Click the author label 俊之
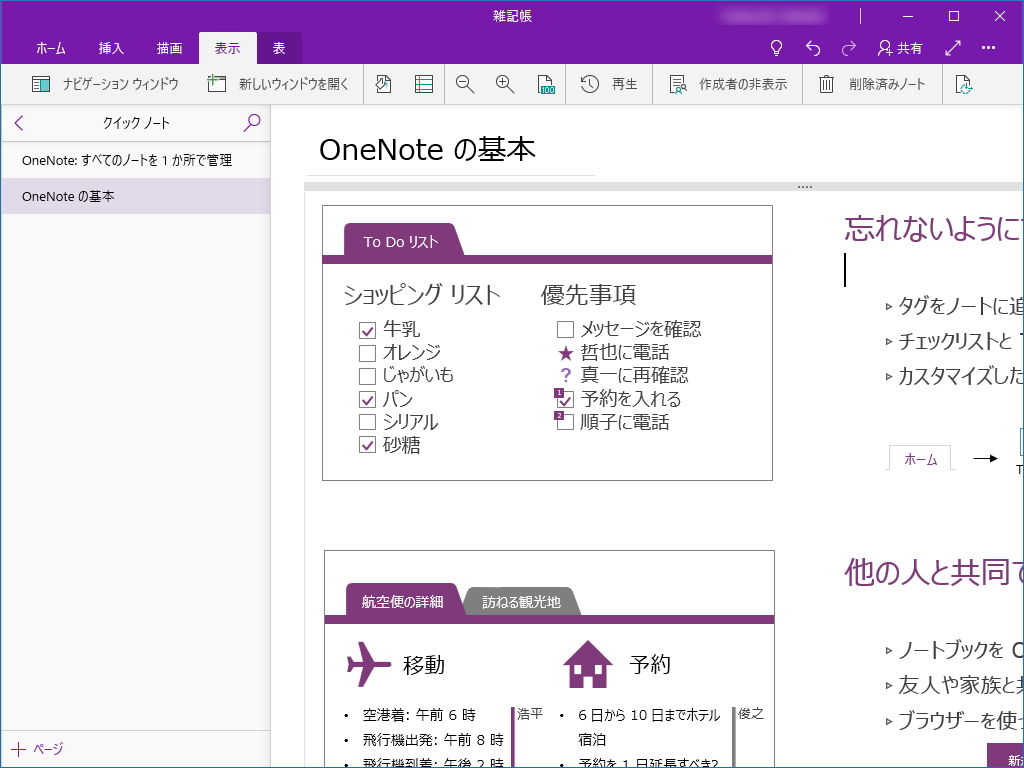The height and width of the screenshot is (768, 1024). click(x=750, y=714)
